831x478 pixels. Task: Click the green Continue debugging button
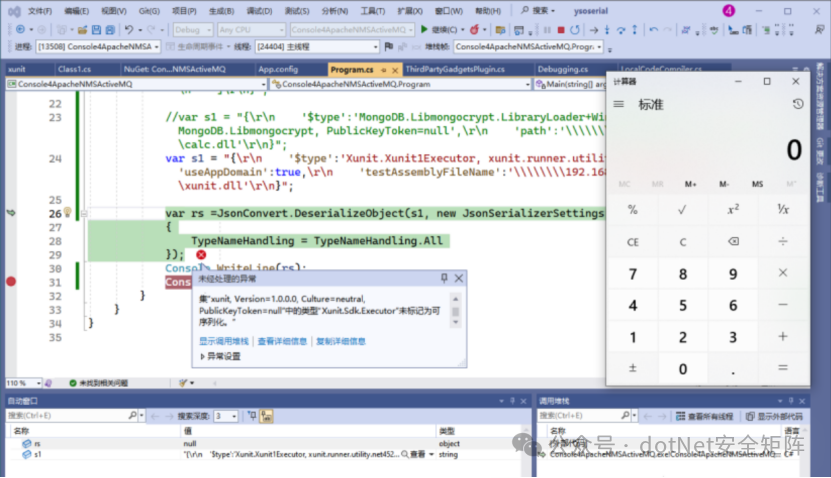coord(440,30)
